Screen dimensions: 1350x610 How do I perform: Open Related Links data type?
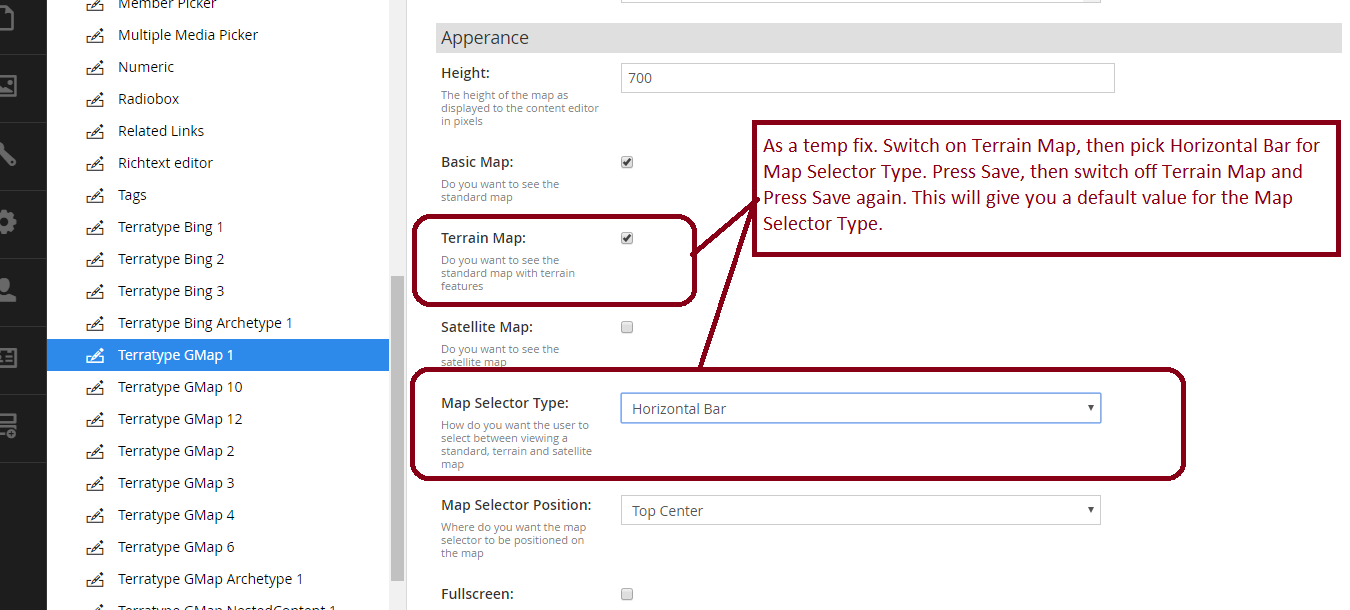click(161, 131)
